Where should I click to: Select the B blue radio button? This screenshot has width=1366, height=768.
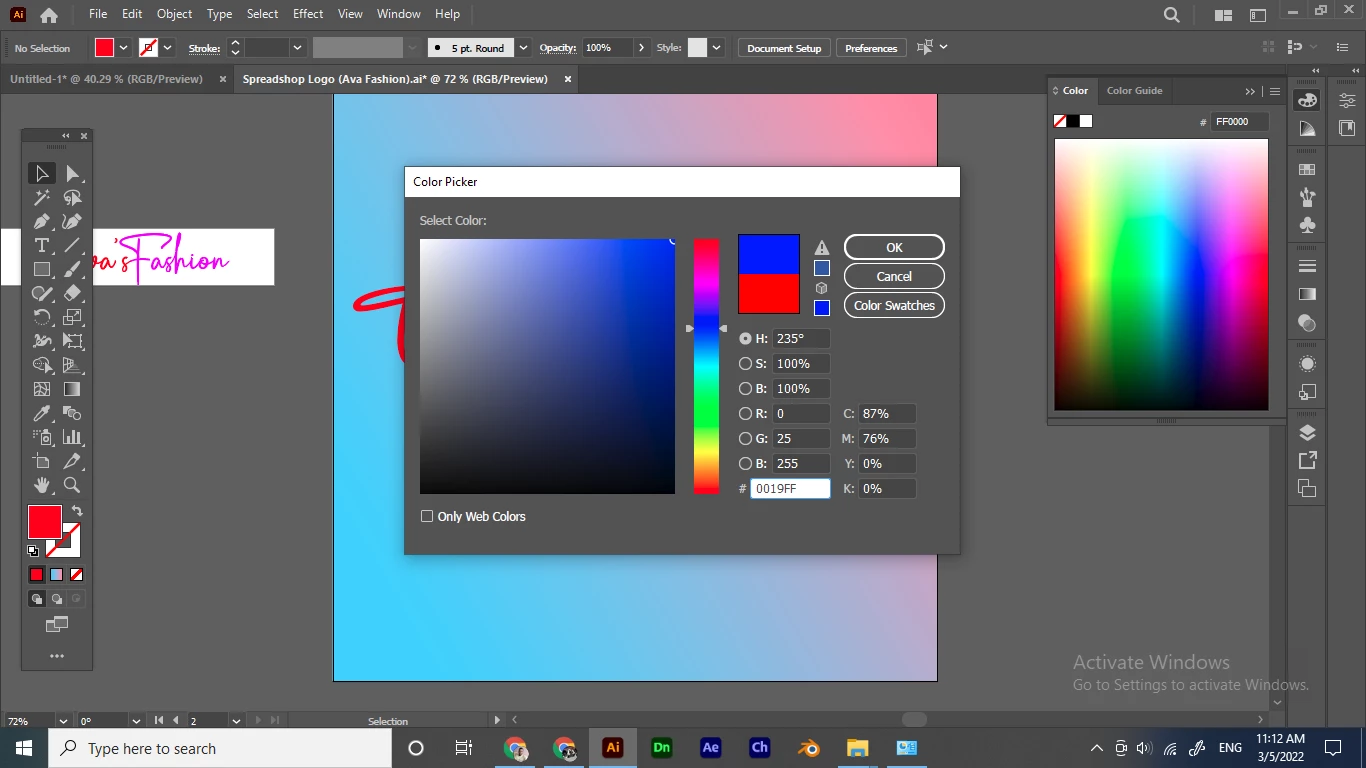(745, 464)
